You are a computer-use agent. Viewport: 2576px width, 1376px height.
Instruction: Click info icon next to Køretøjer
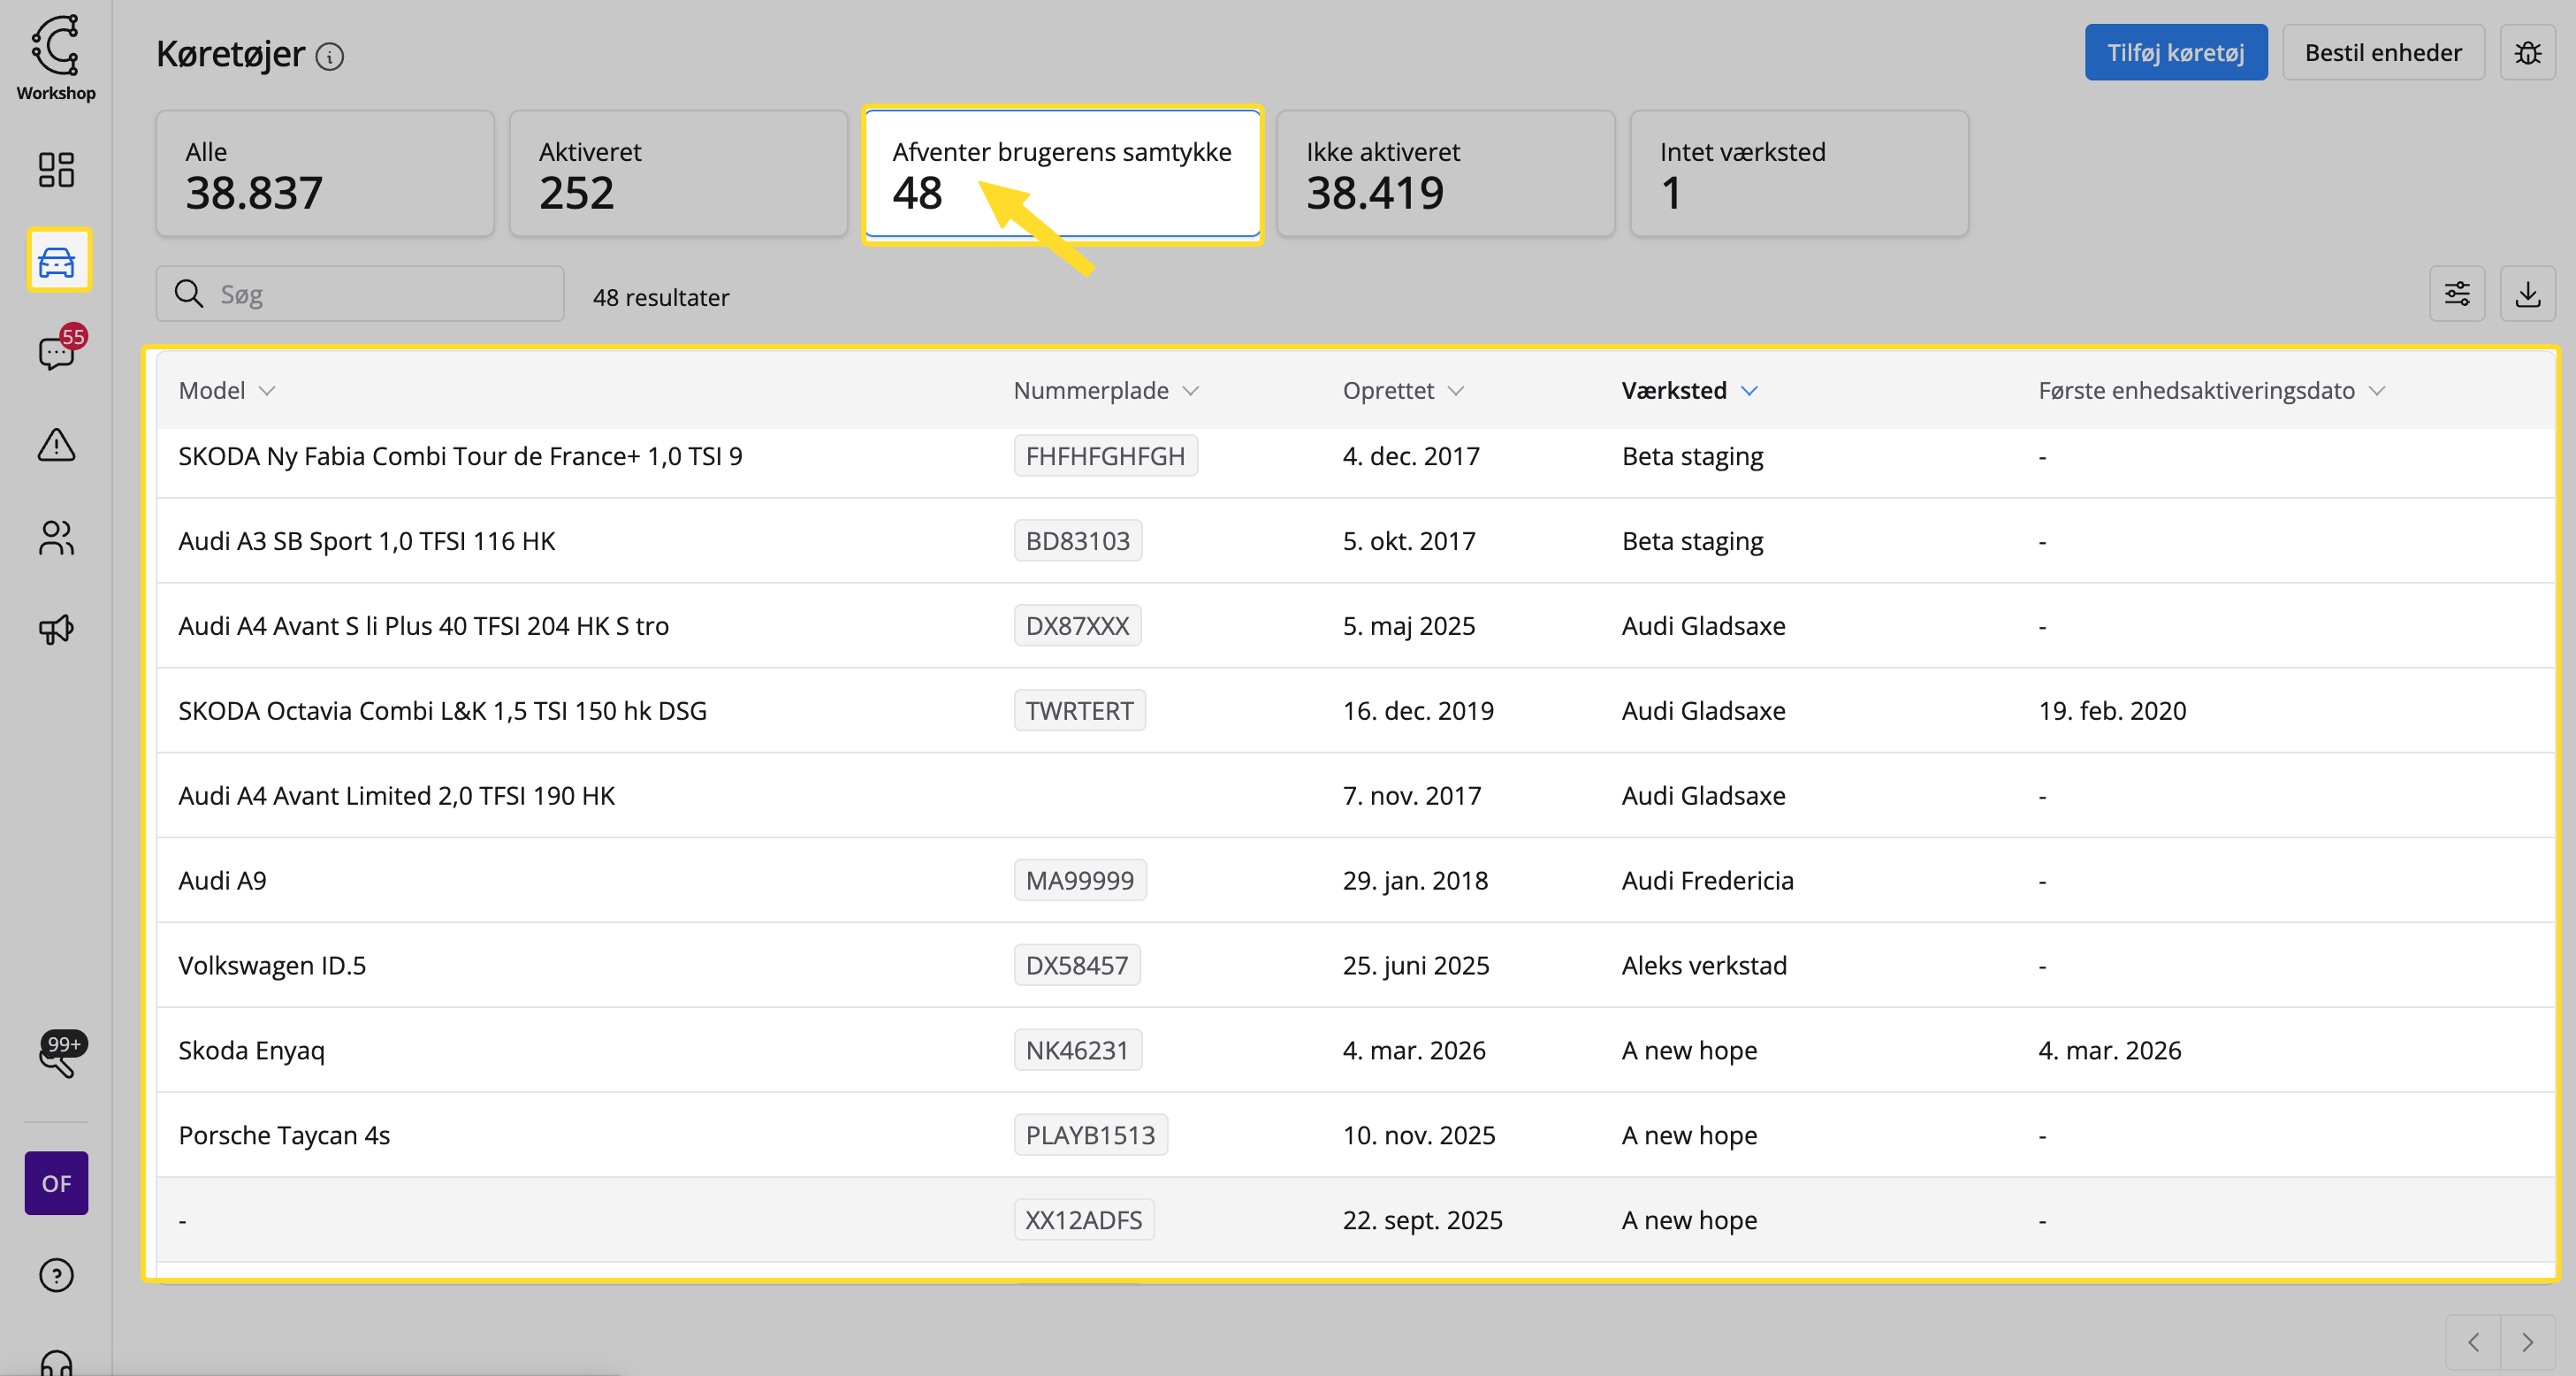coord(329,57)
